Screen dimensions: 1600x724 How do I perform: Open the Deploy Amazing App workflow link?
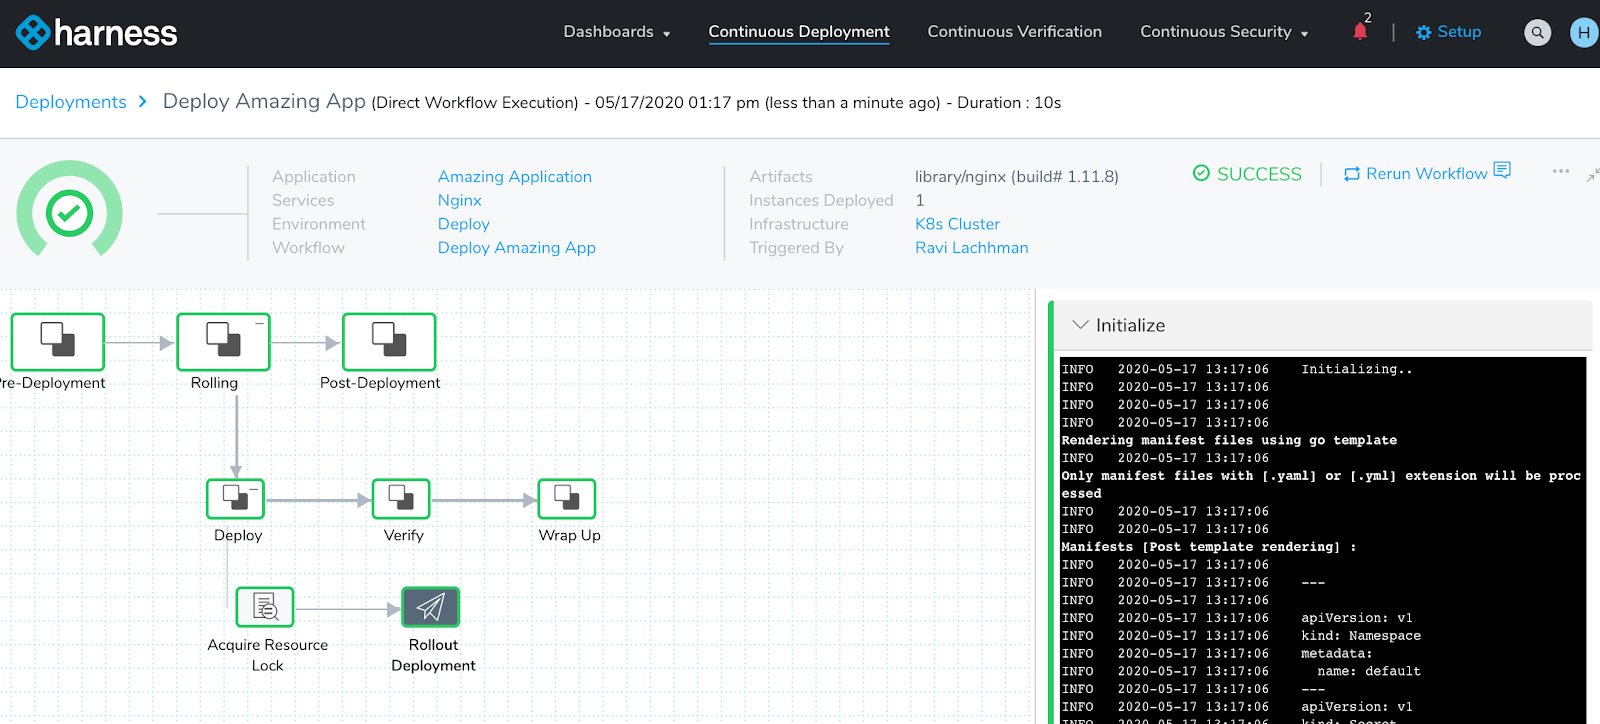[x=517, y=248]
